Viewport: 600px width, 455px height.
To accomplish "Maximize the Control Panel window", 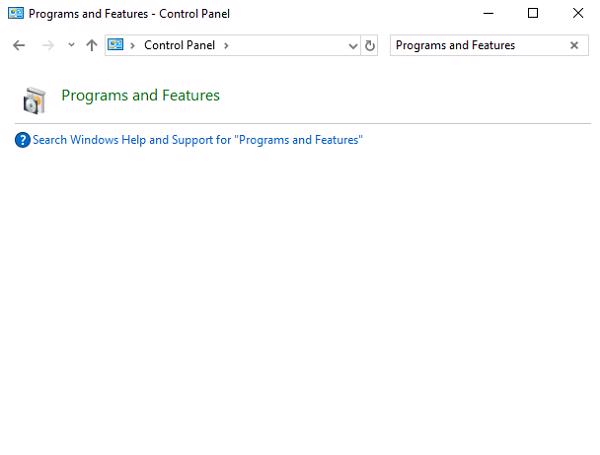I will tap(533, 14).
